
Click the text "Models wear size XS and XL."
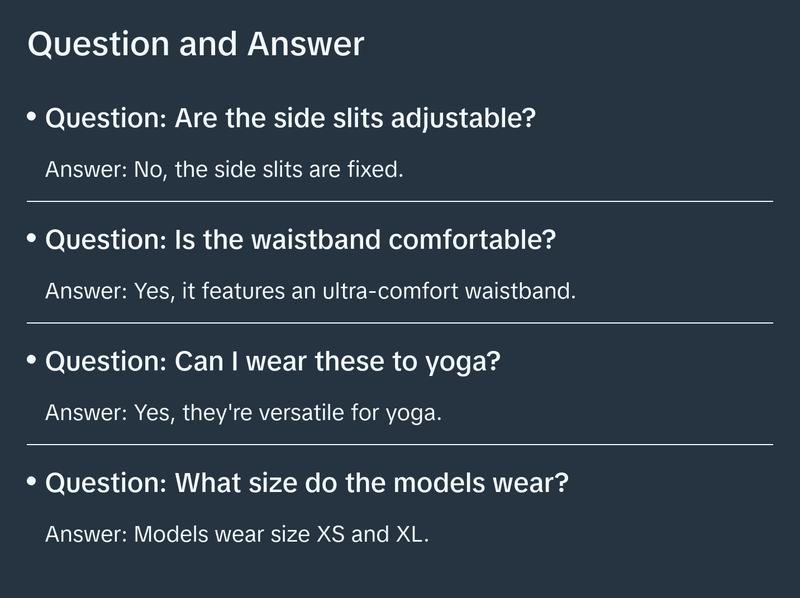pos(281,534)
